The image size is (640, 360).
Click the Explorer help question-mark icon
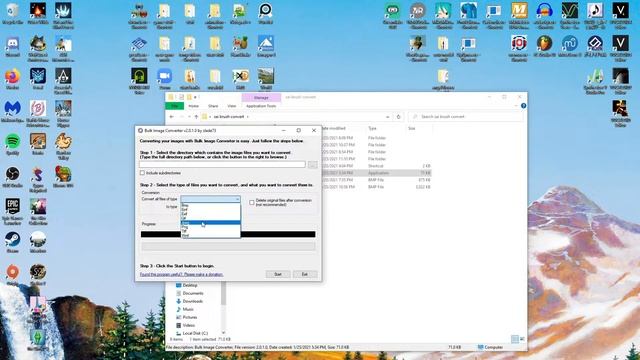click(523, 106)
